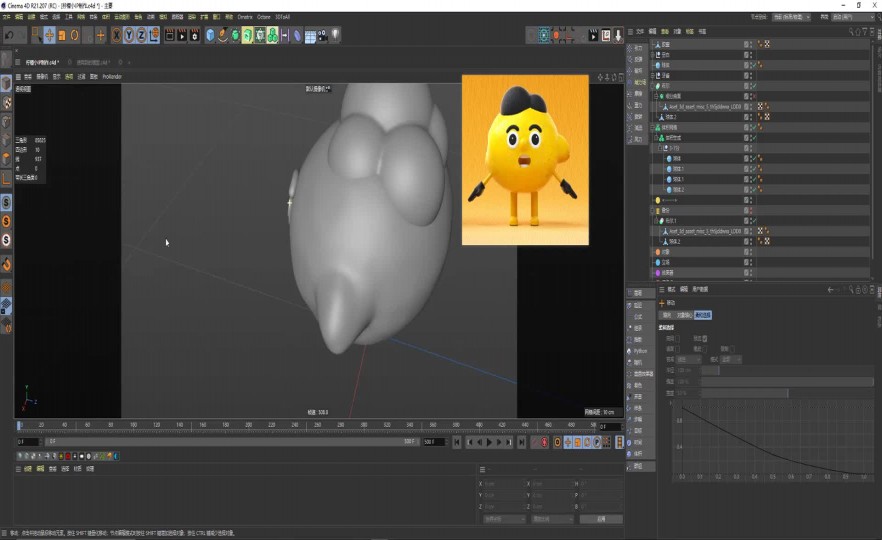Screen dimensions: 882x540
Task: Open the Cinetrix menu
Action: (245, 17)
